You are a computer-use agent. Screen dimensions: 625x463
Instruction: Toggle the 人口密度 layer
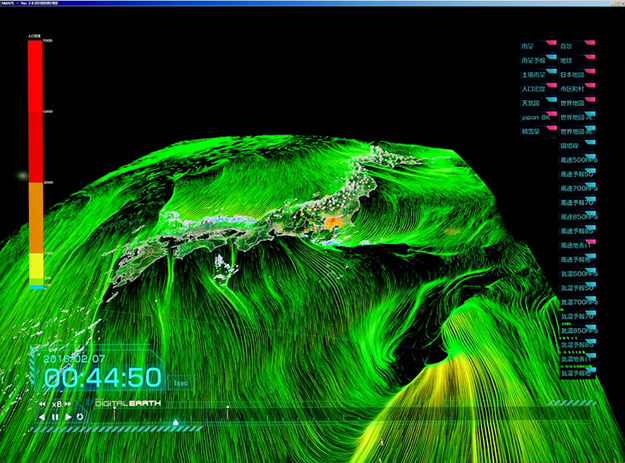click(x=536, y=87)
